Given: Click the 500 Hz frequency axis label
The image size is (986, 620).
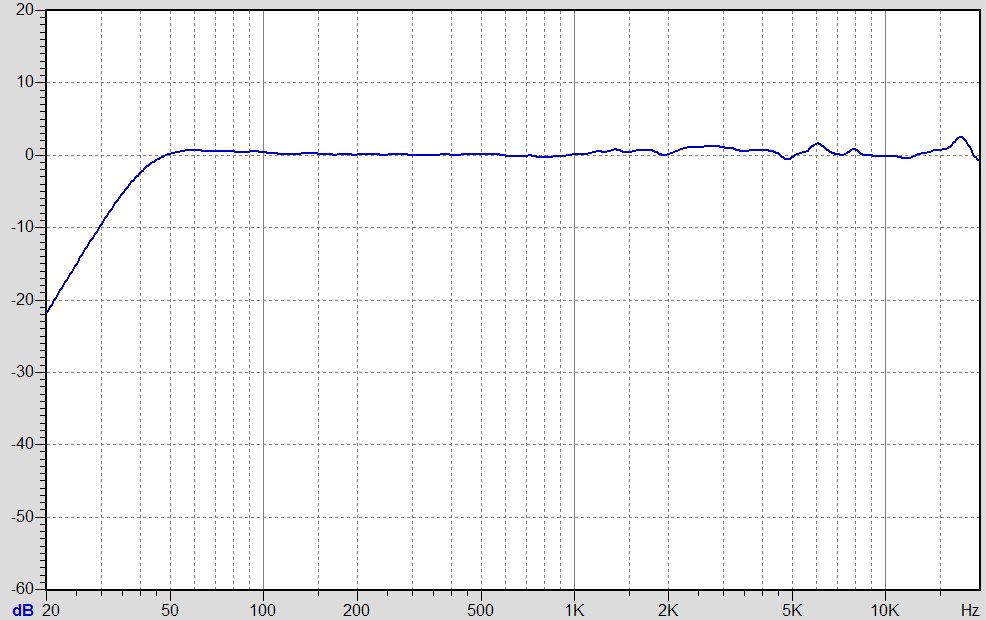Looking at the screenshot, I should [x=480, y=610].
